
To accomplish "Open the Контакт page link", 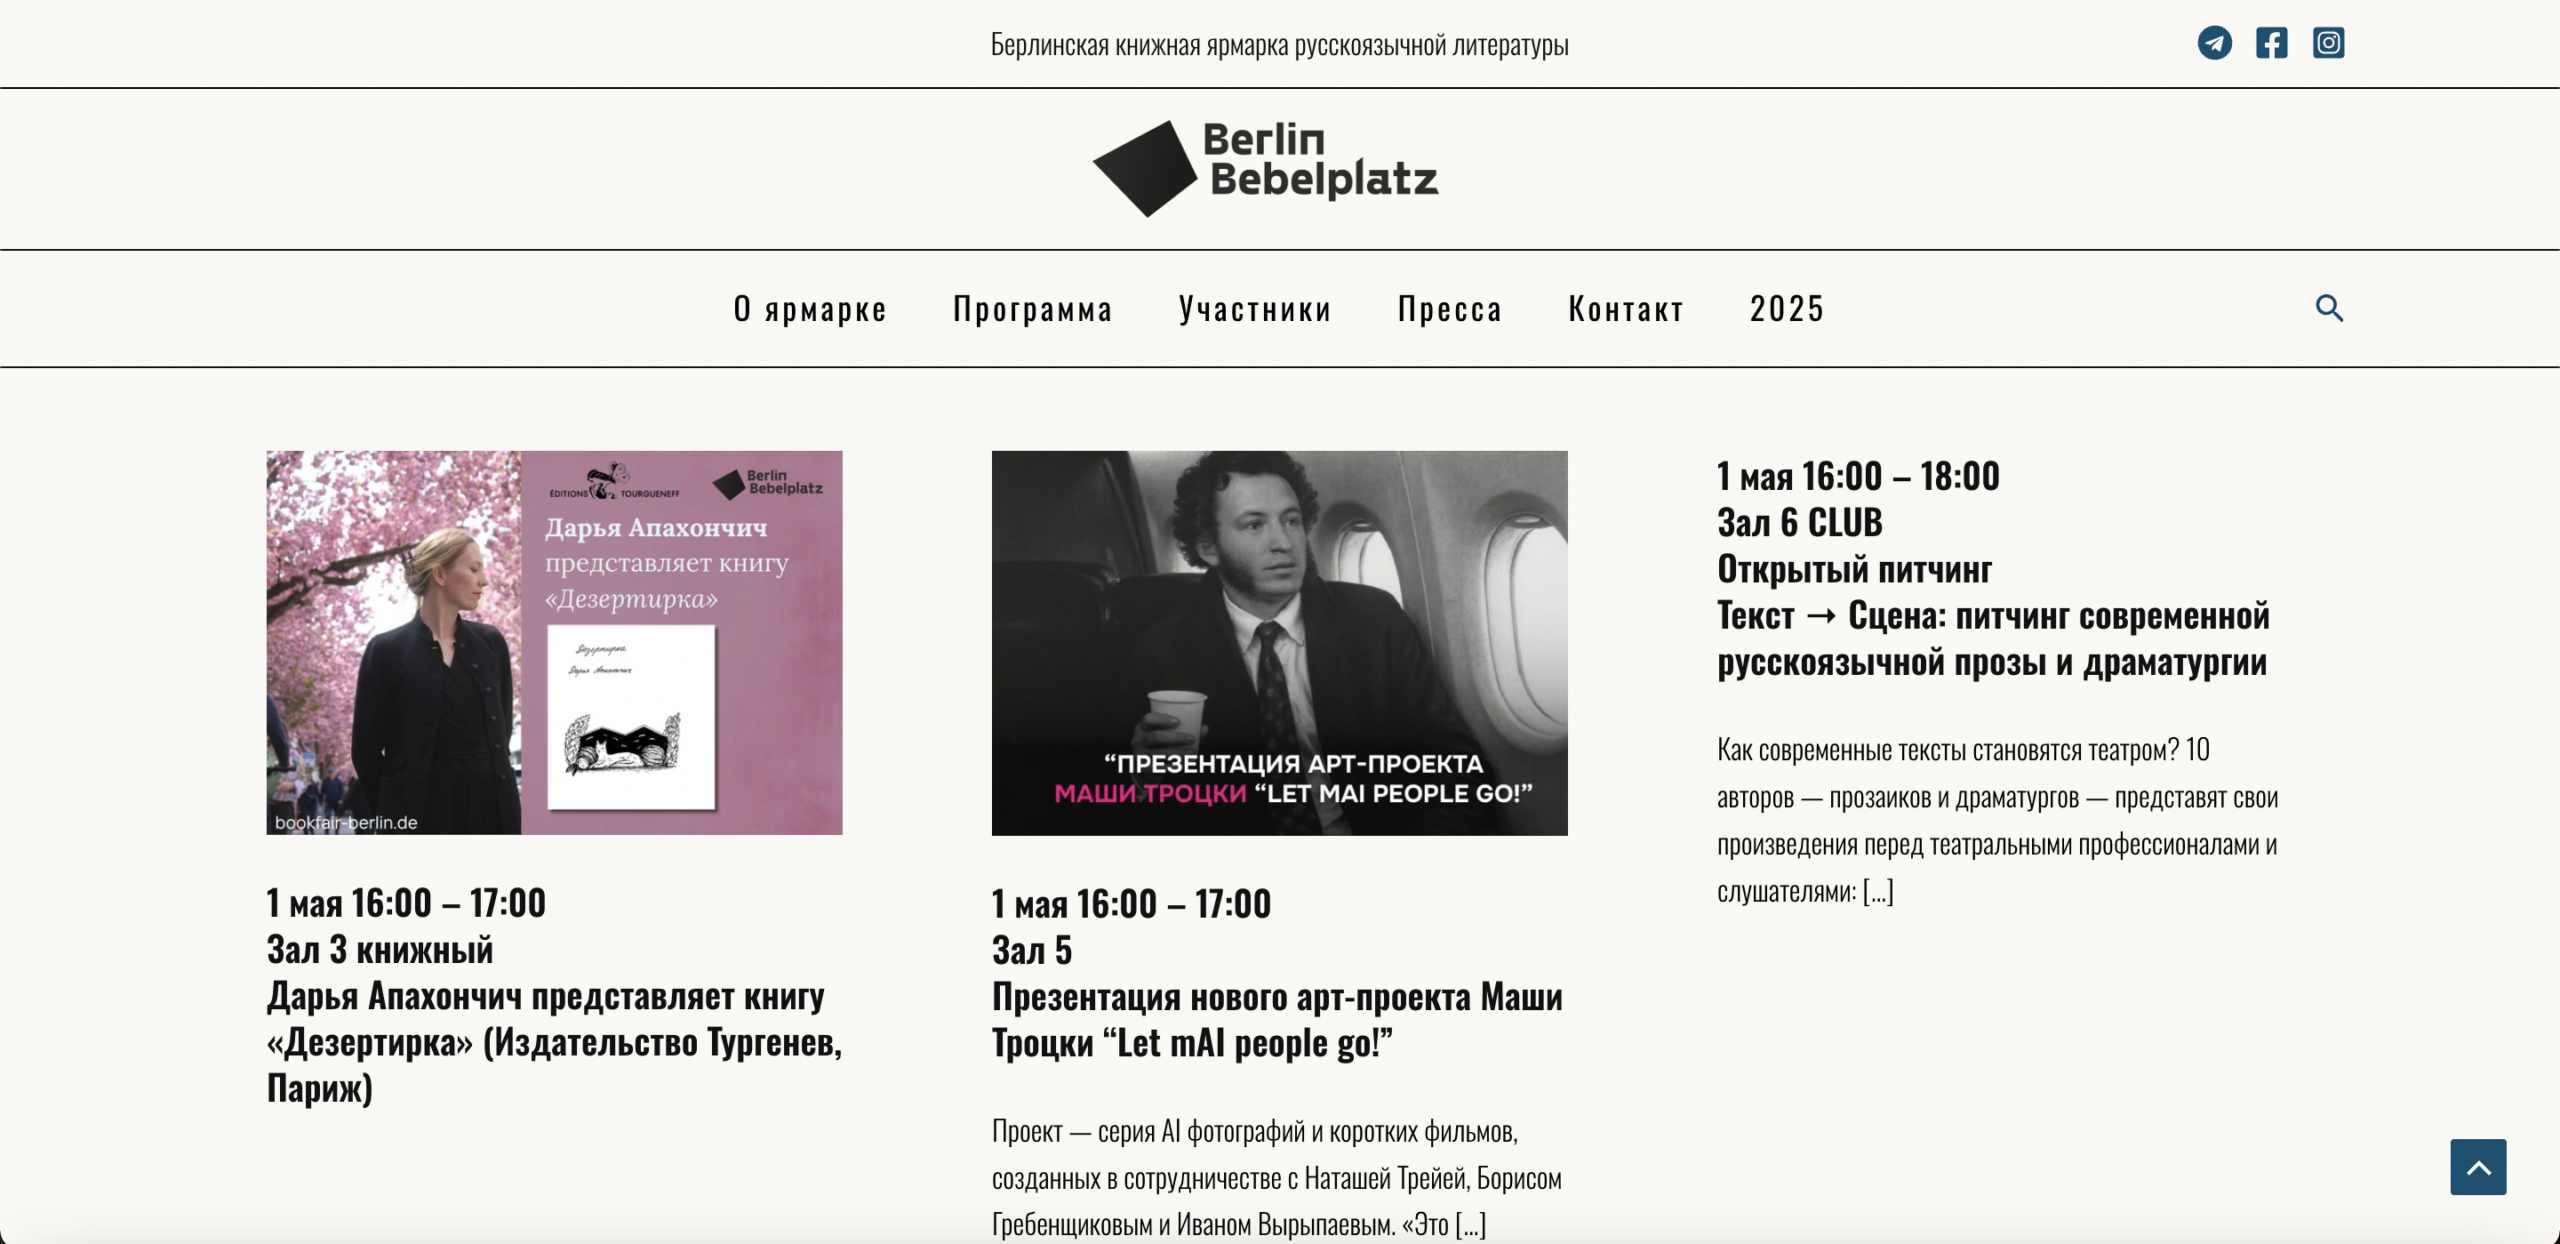I will click(1624, 308).
